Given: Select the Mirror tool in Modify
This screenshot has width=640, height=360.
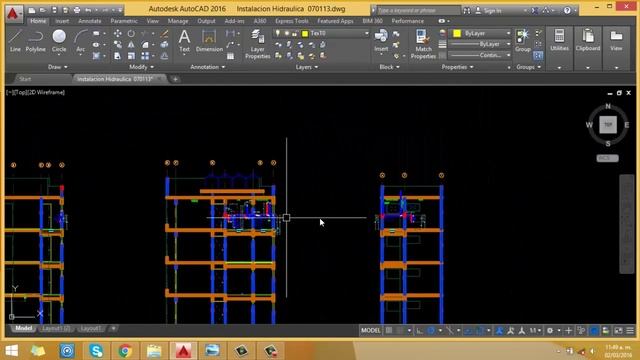Looking at the screenshot, I should 131,45.
